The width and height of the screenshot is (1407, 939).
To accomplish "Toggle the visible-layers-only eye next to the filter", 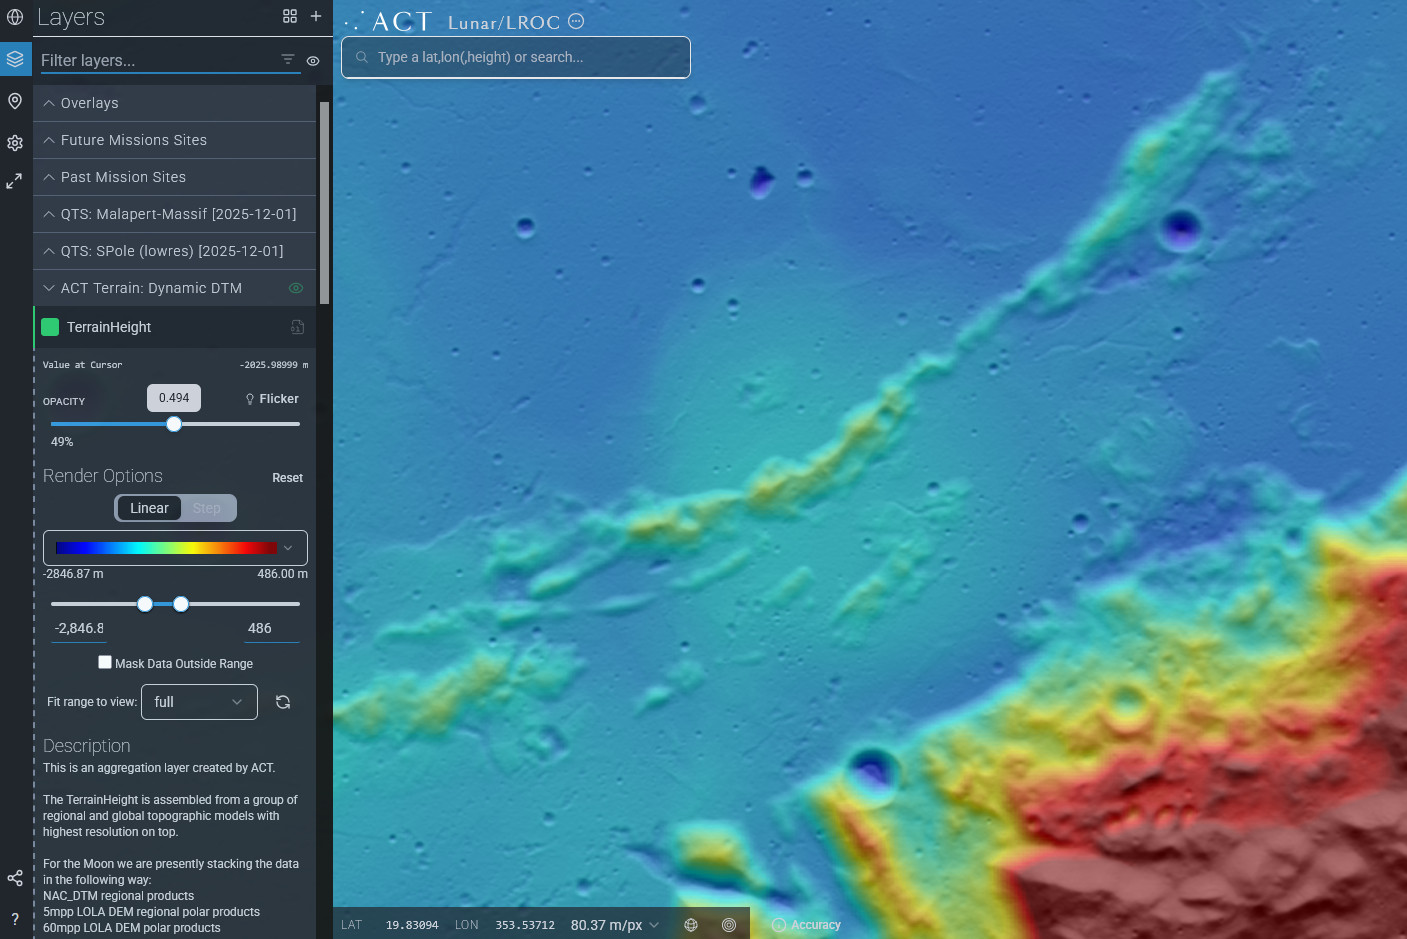I will click(313, 61).
